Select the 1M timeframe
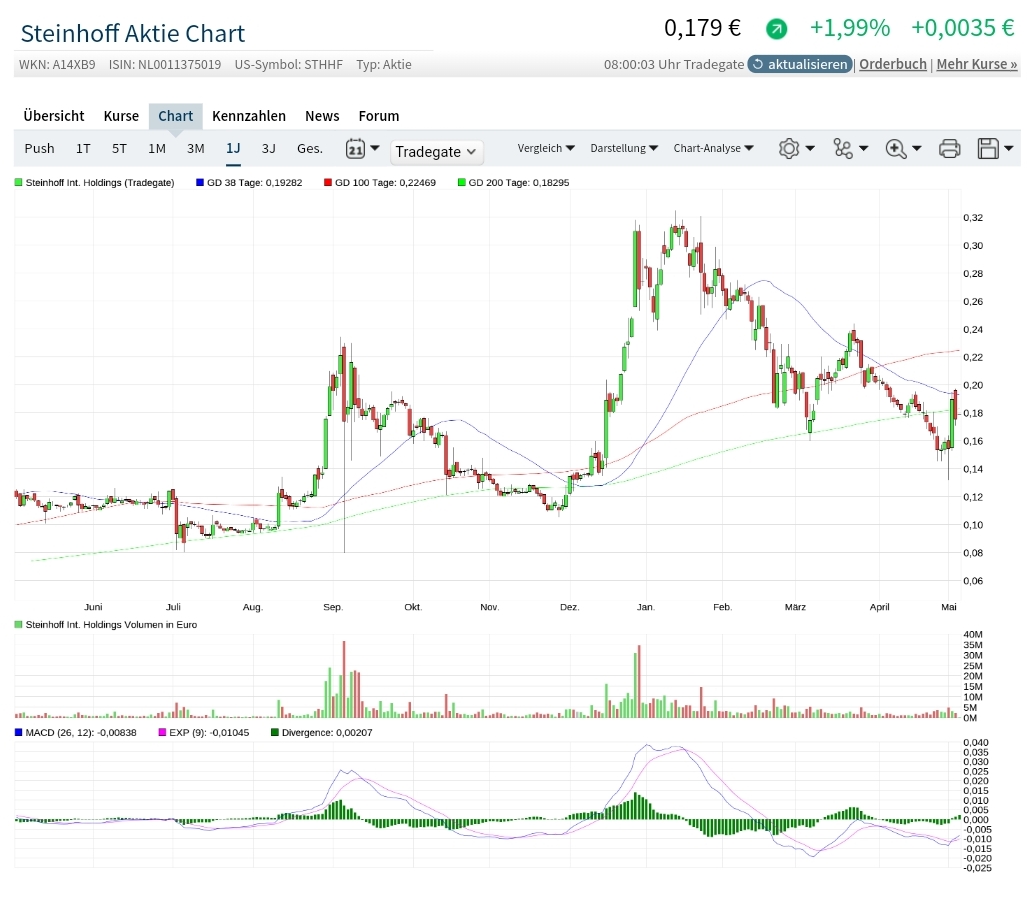Image resolution: width=1032 pixels, height=899 pixels. click(157, 149)
